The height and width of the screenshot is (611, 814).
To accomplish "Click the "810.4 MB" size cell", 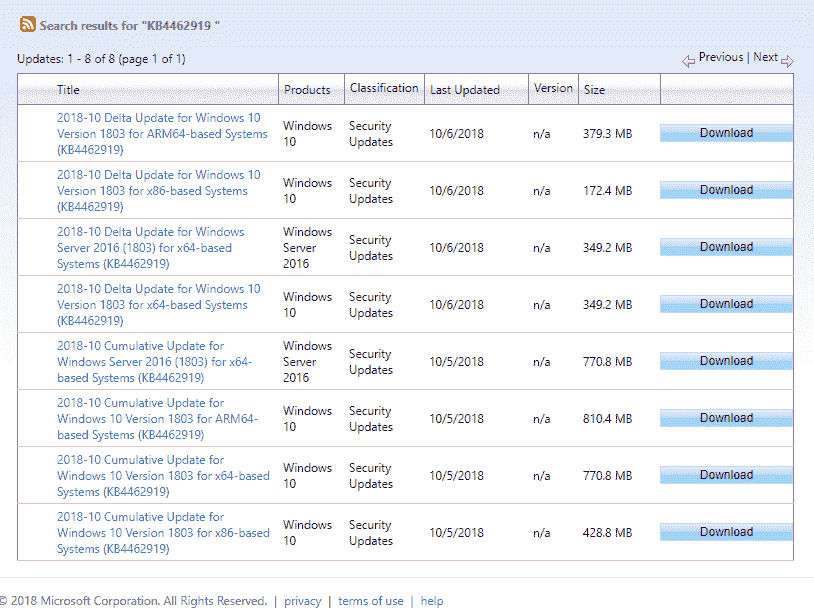I will (x=607, y=419).
